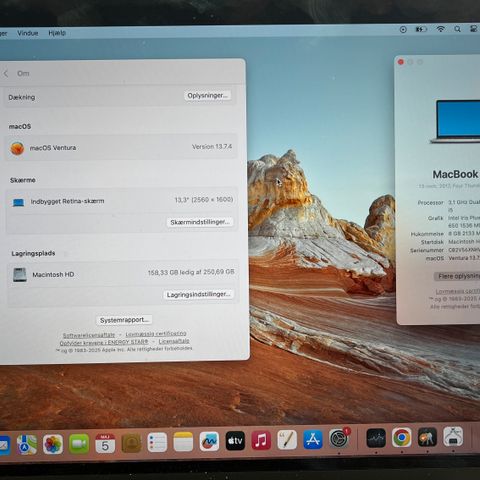Click the Oplysninger… button for Dækning

(x=207, y=95)
